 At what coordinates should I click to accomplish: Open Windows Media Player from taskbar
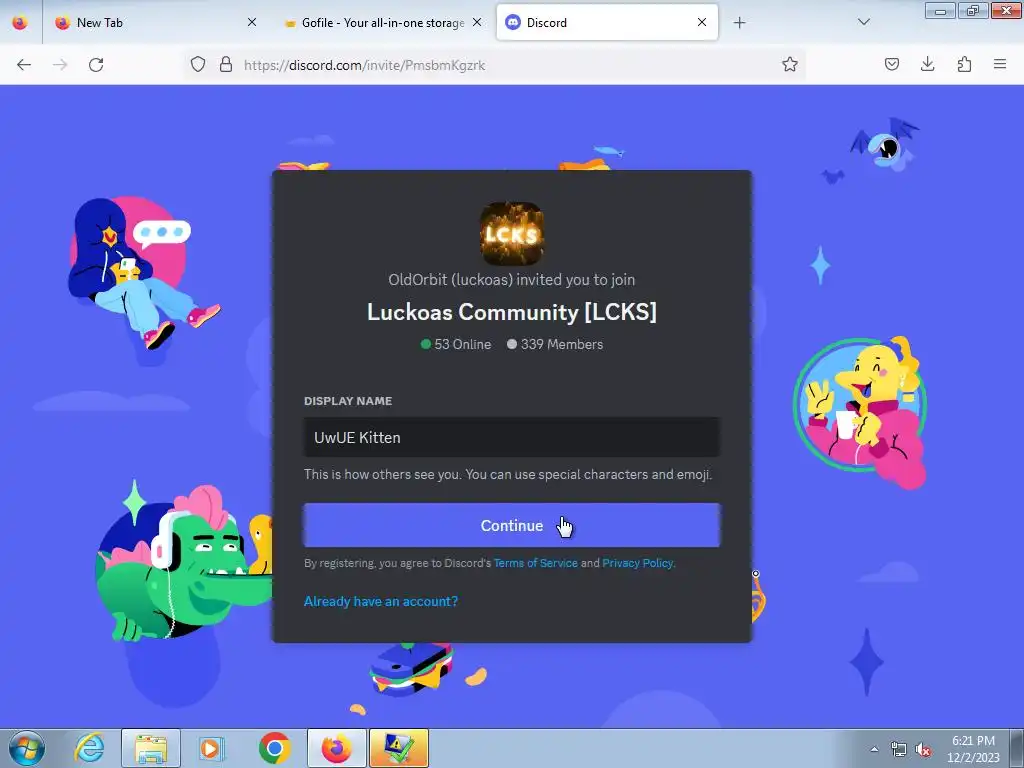point(211,748)
